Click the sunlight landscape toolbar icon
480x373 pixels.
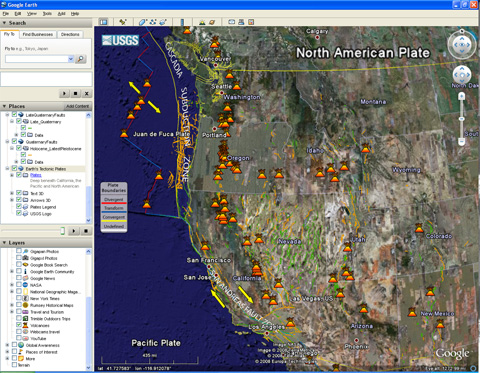pos(202,22)
